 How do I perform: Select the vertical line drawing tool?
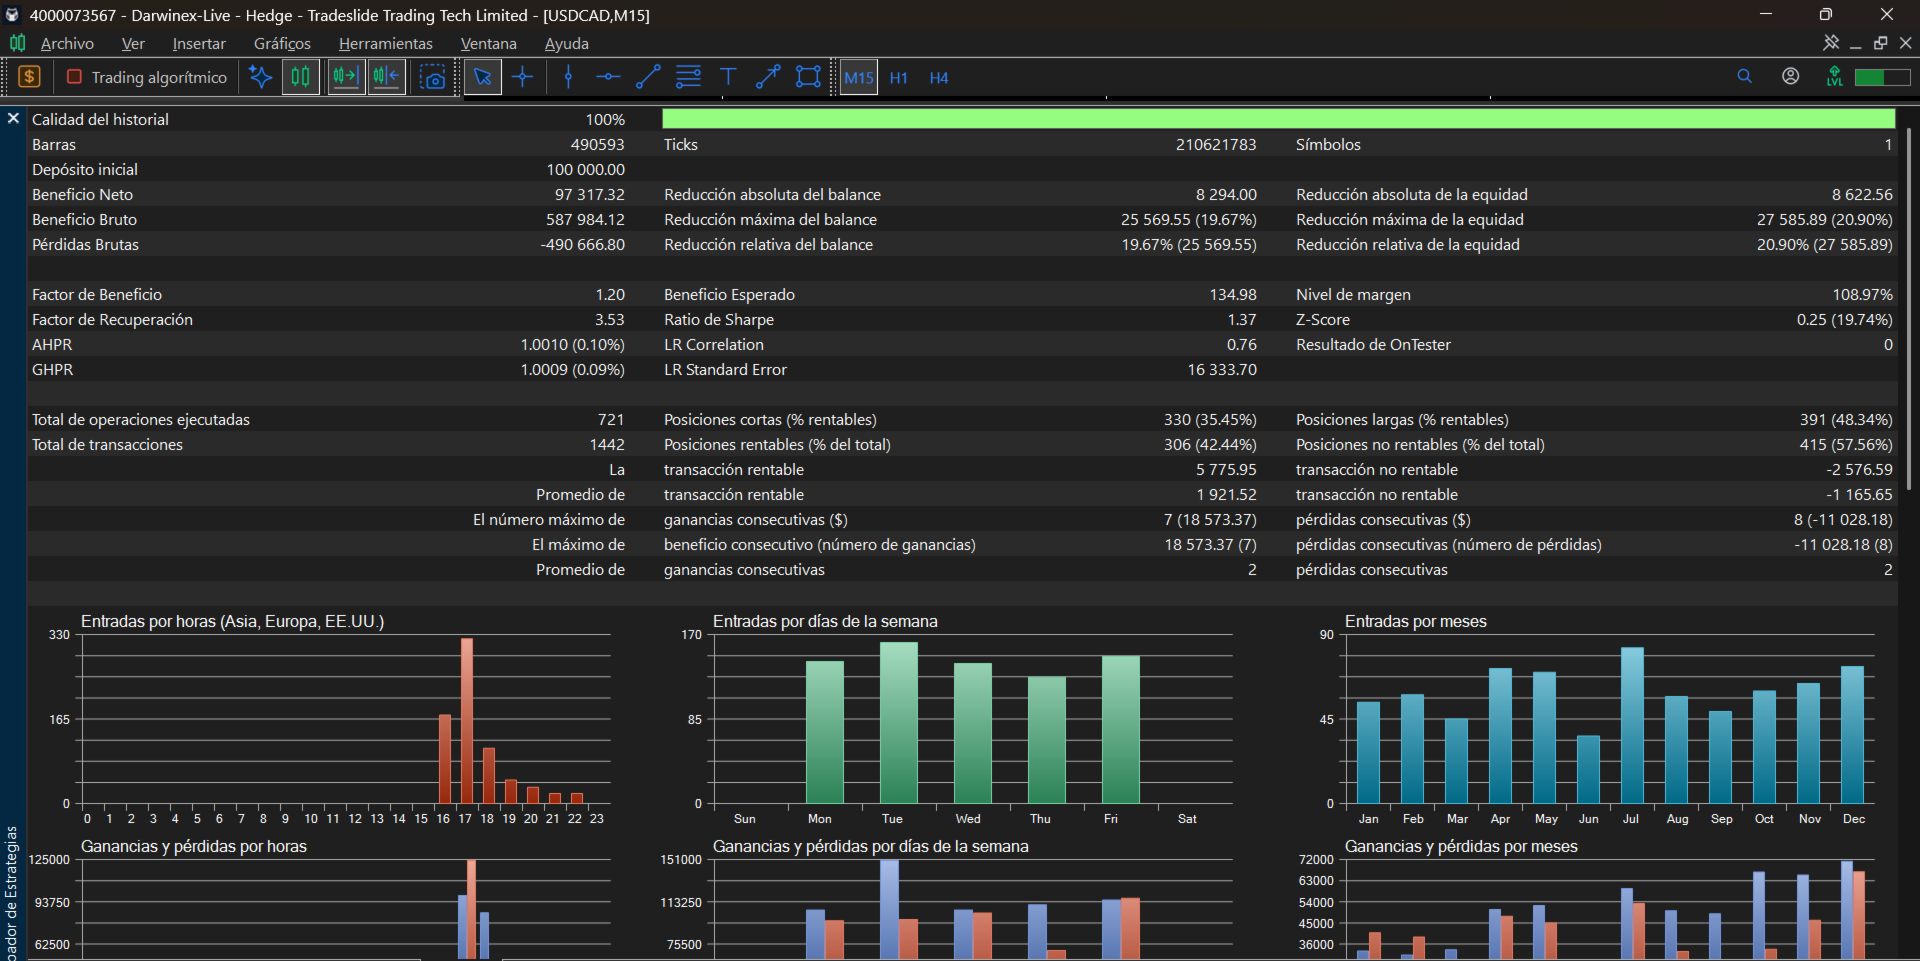568,77
